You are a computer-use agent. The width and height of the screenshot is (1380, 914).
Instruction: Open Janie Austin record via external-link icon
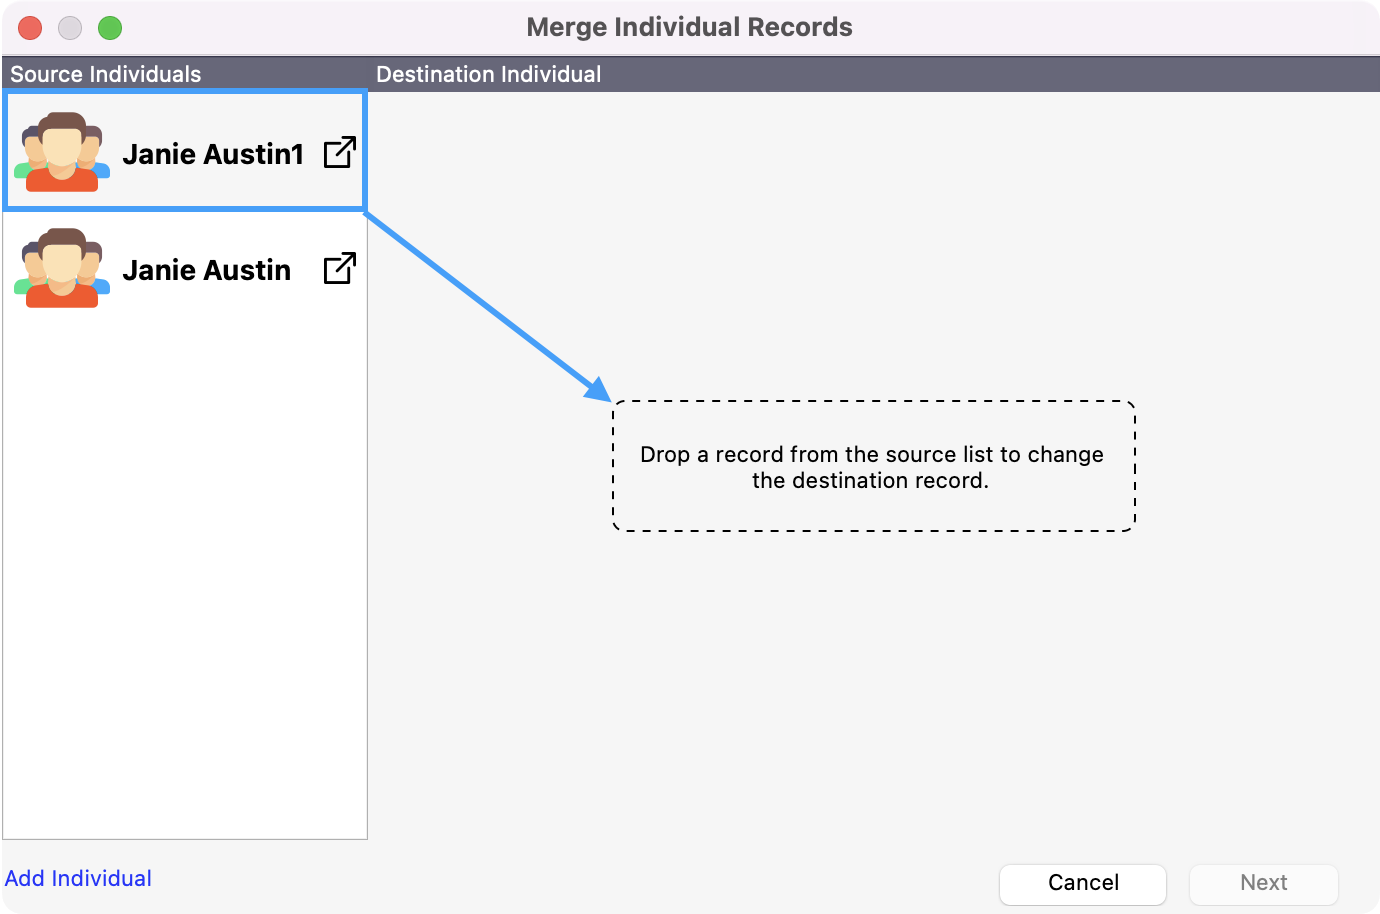point(339,268)
